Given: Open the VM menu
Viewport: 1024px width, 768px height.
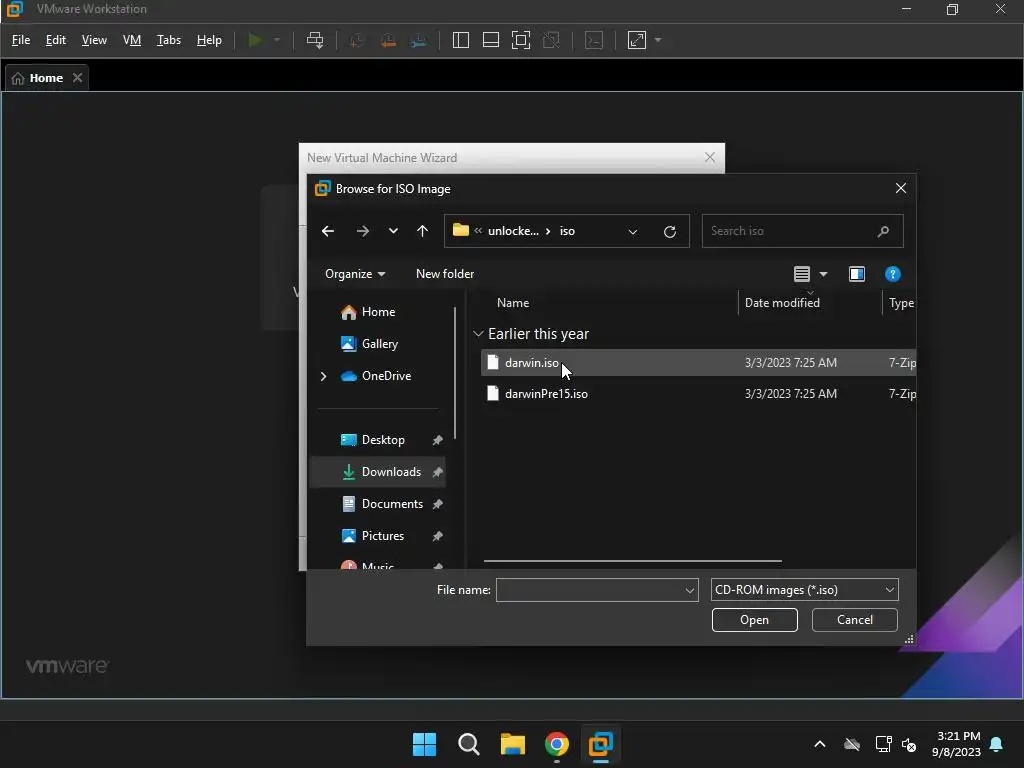Looking at the screenshot, I should click(132, 40).
